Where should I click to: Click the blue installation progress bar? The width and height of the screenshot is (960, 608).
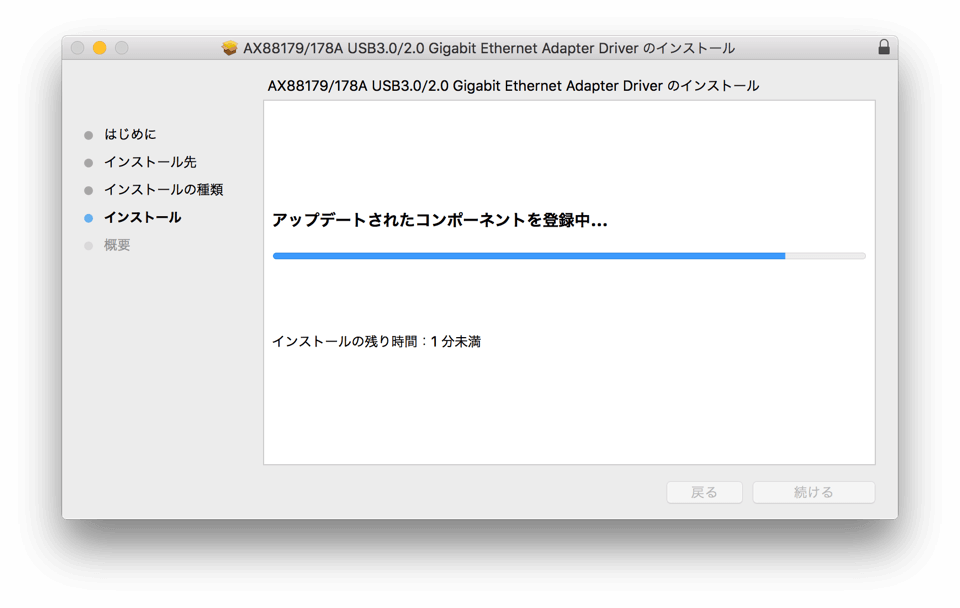[x=569, y=256]
